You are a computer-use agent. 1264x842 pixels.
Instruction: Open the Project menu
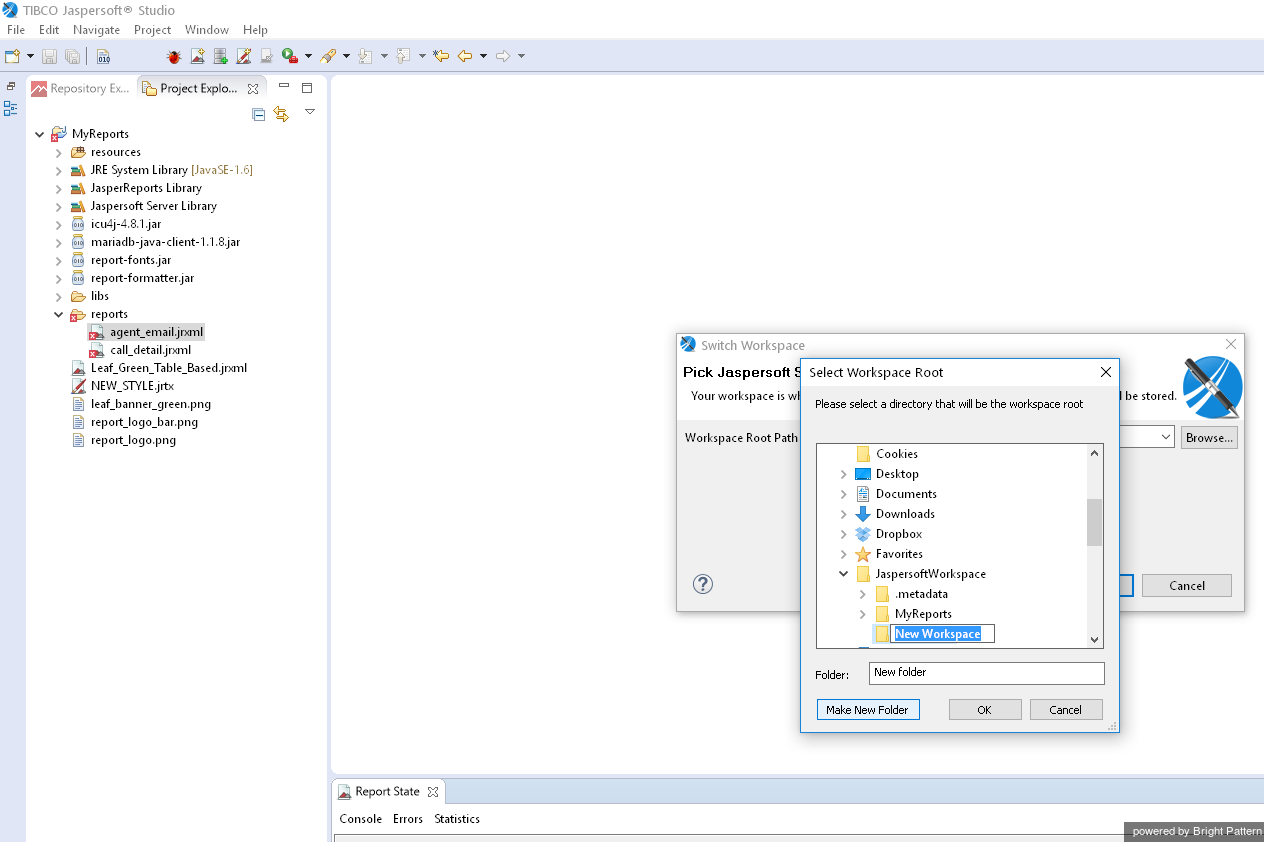pyautogui.click(x=153, y=30)
